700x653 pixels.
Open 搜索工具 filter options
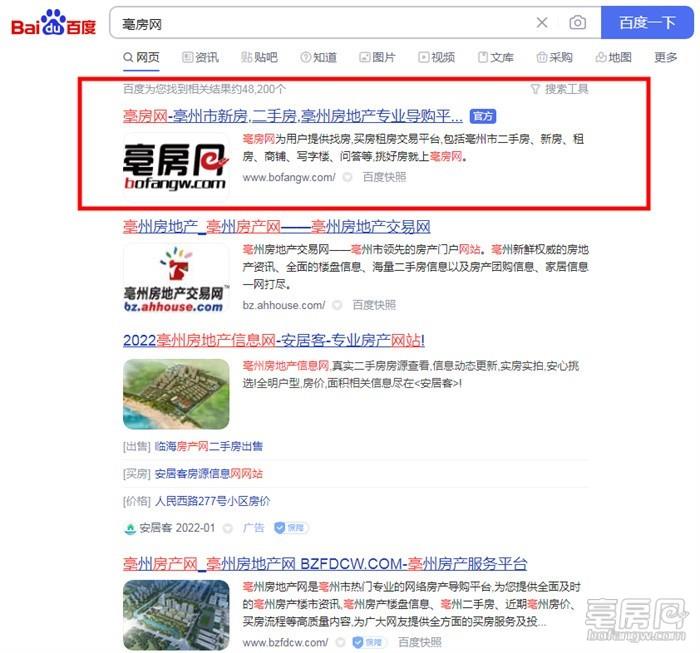point(559,89)
